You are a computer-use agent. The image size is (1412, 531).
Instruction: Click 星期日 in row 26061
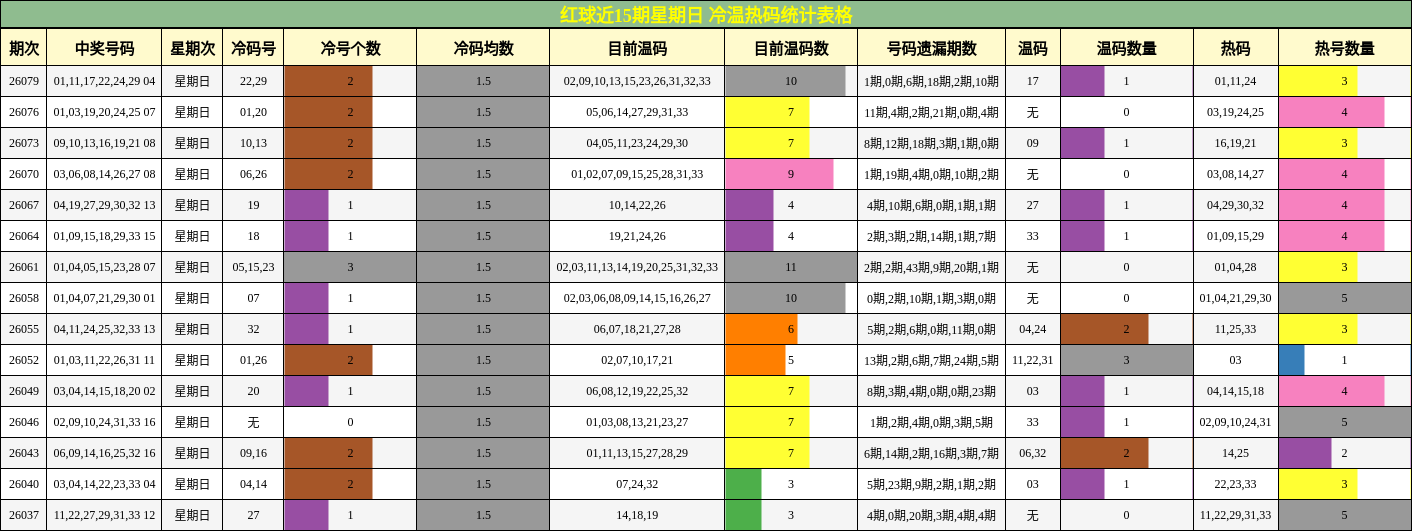point(192,267)
